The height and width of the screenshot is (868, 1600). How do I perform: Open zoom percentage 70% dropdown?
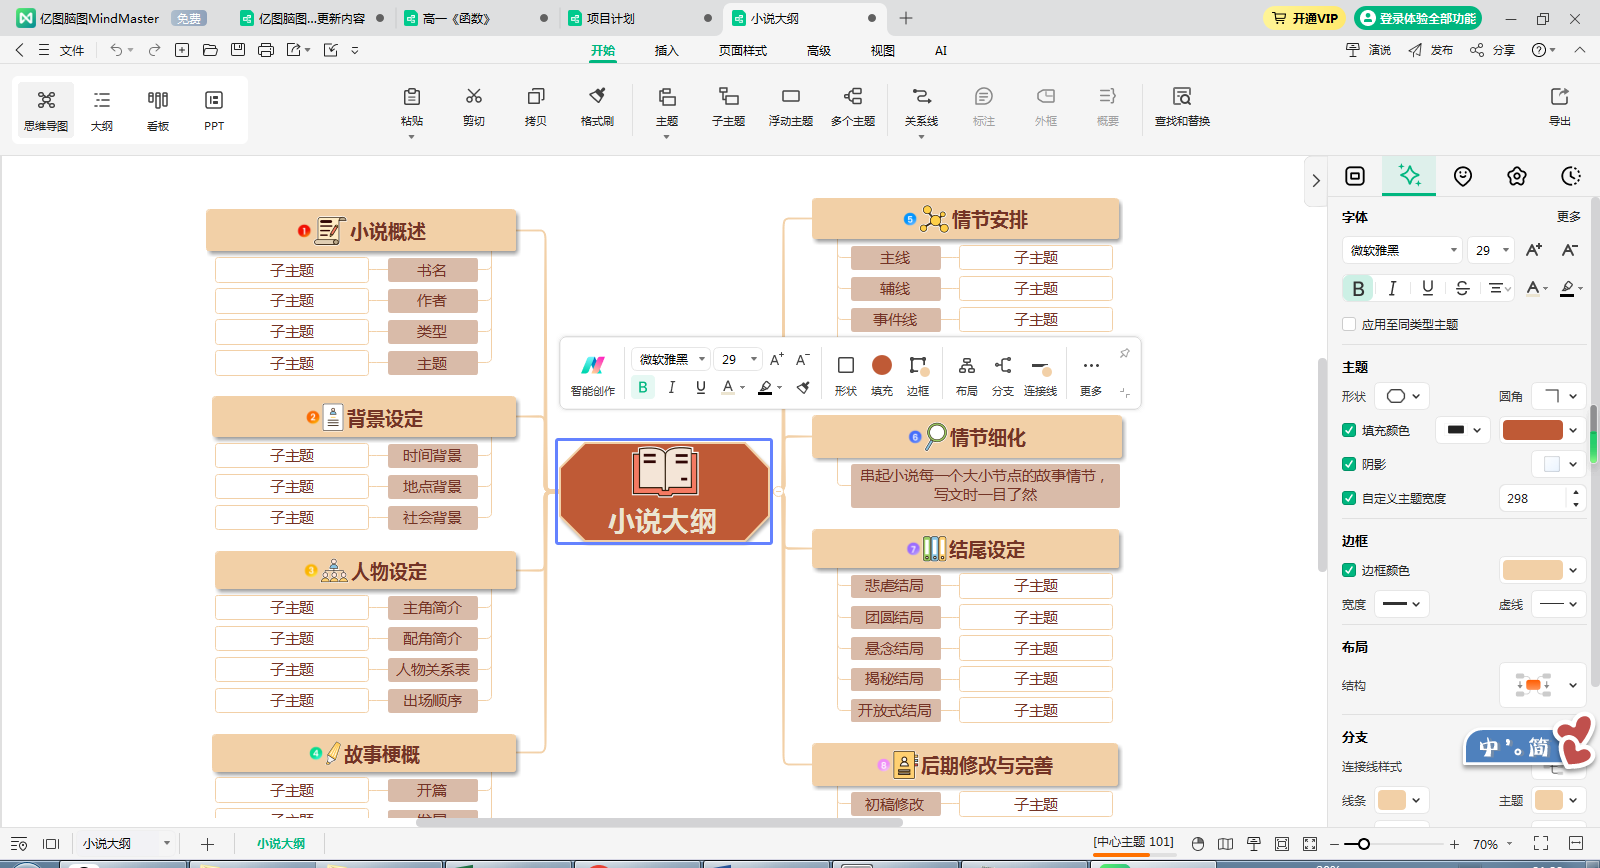(1493, 844)
